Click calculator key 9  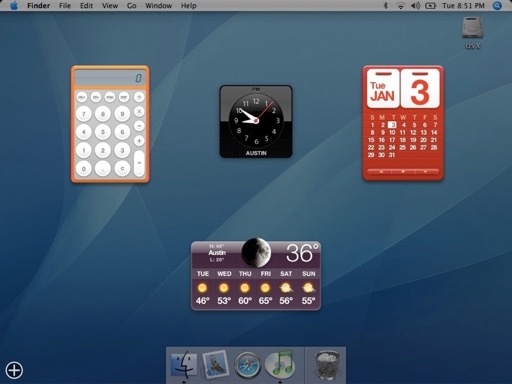click(x=122, y=114)
